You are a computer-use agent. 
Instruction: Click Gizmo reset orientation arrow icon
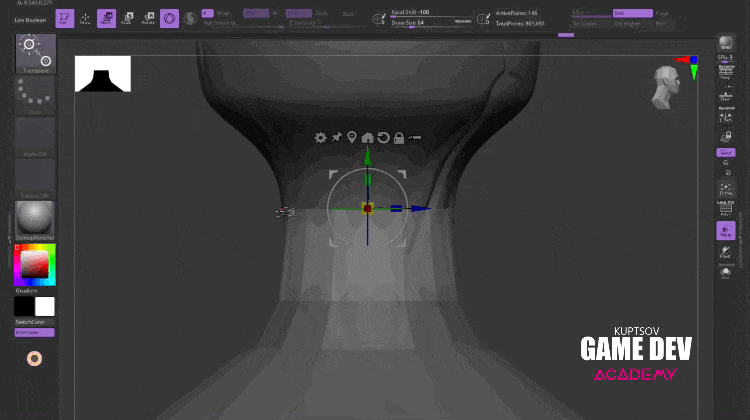(383, 138)
